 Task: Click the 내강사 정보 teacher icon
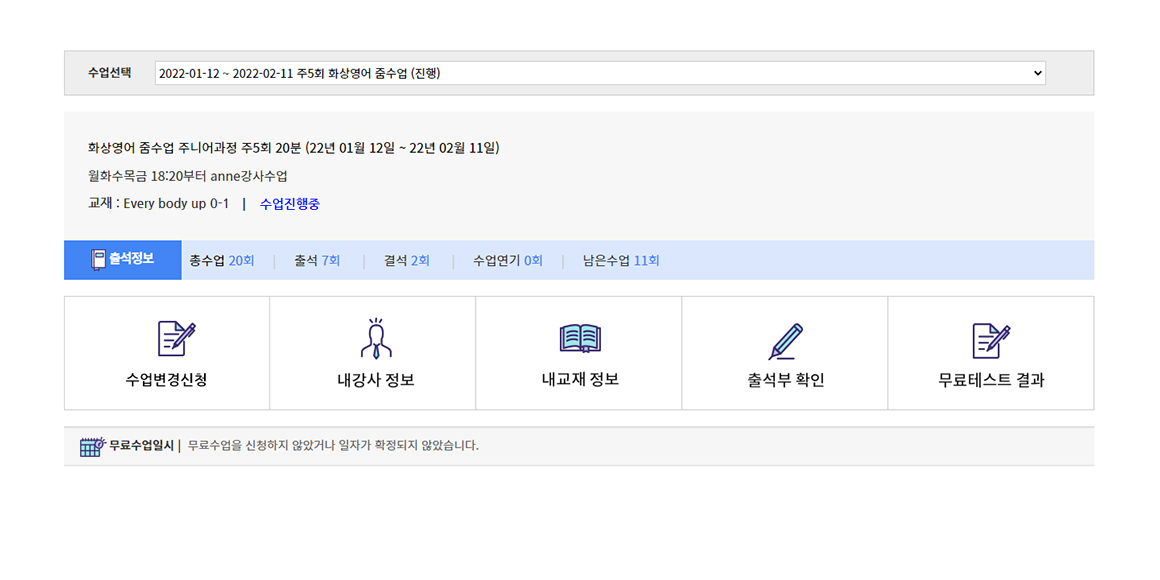pyautogui.click(x=376, y=337)
